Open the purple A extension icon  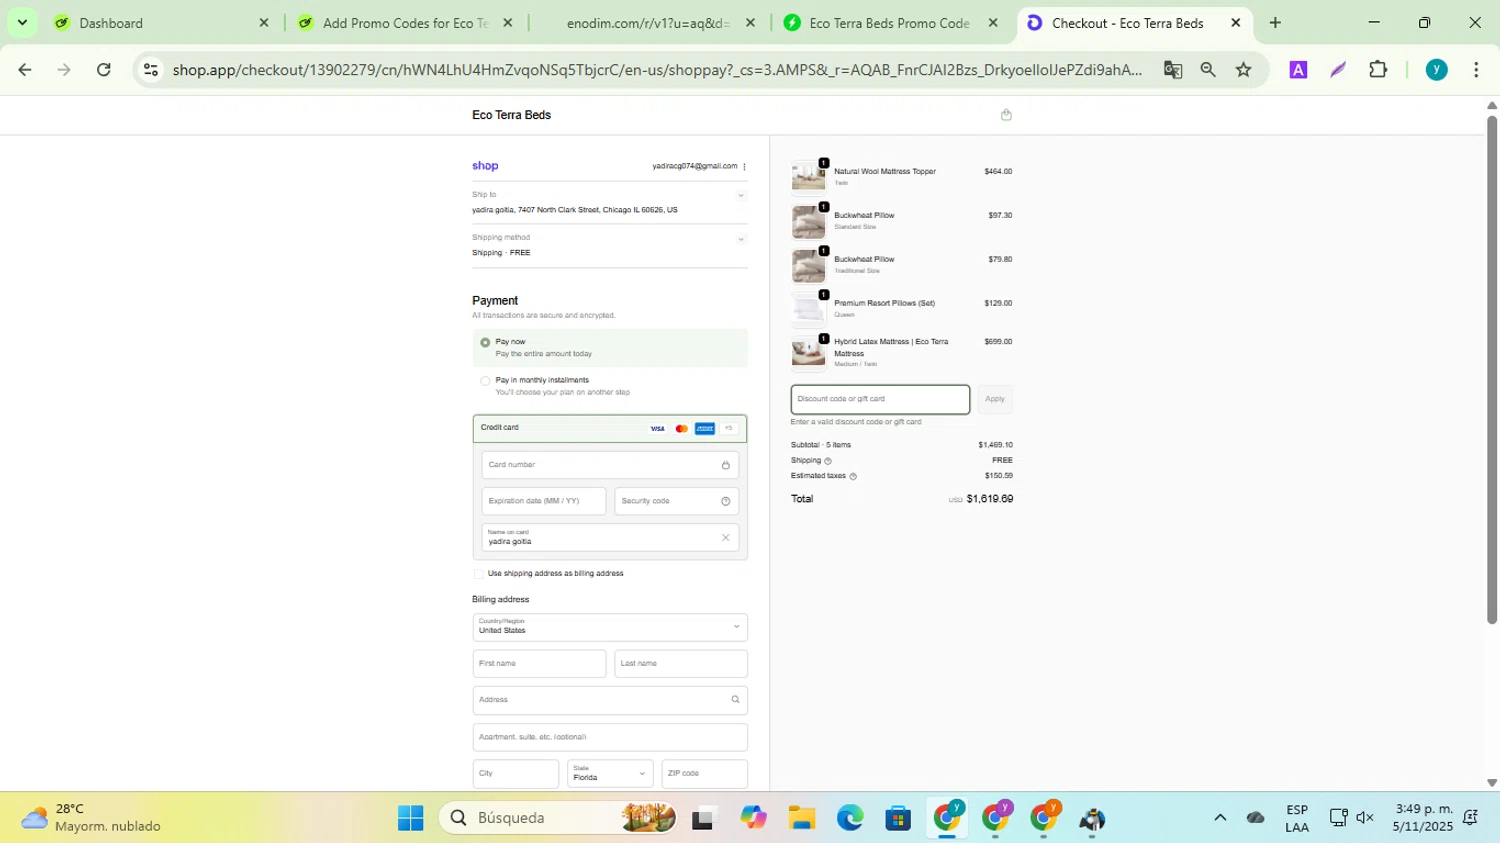click(x=1298, y=69)
